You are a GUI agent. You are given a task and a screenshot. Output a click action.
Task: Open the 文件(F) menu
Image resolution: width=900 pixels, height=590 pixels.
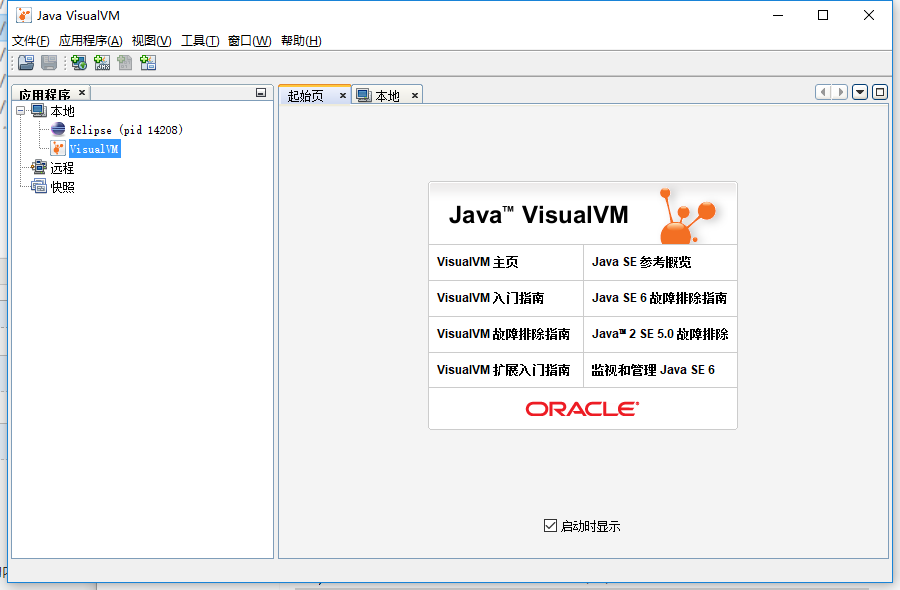point(30,41)
